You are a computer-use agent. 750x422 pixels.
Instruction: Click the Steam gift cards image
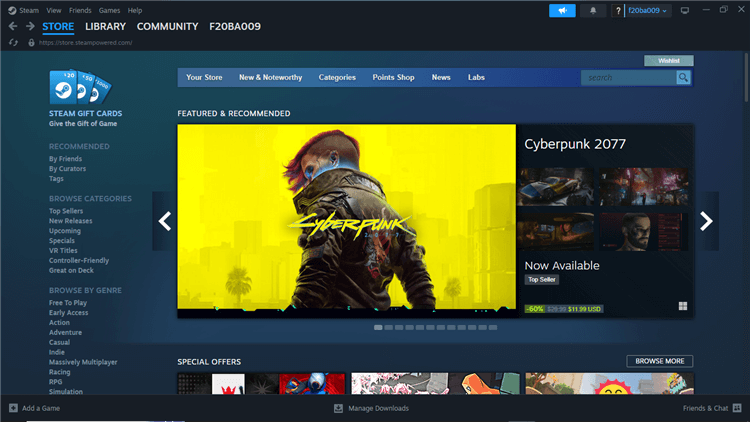[80, 87]
